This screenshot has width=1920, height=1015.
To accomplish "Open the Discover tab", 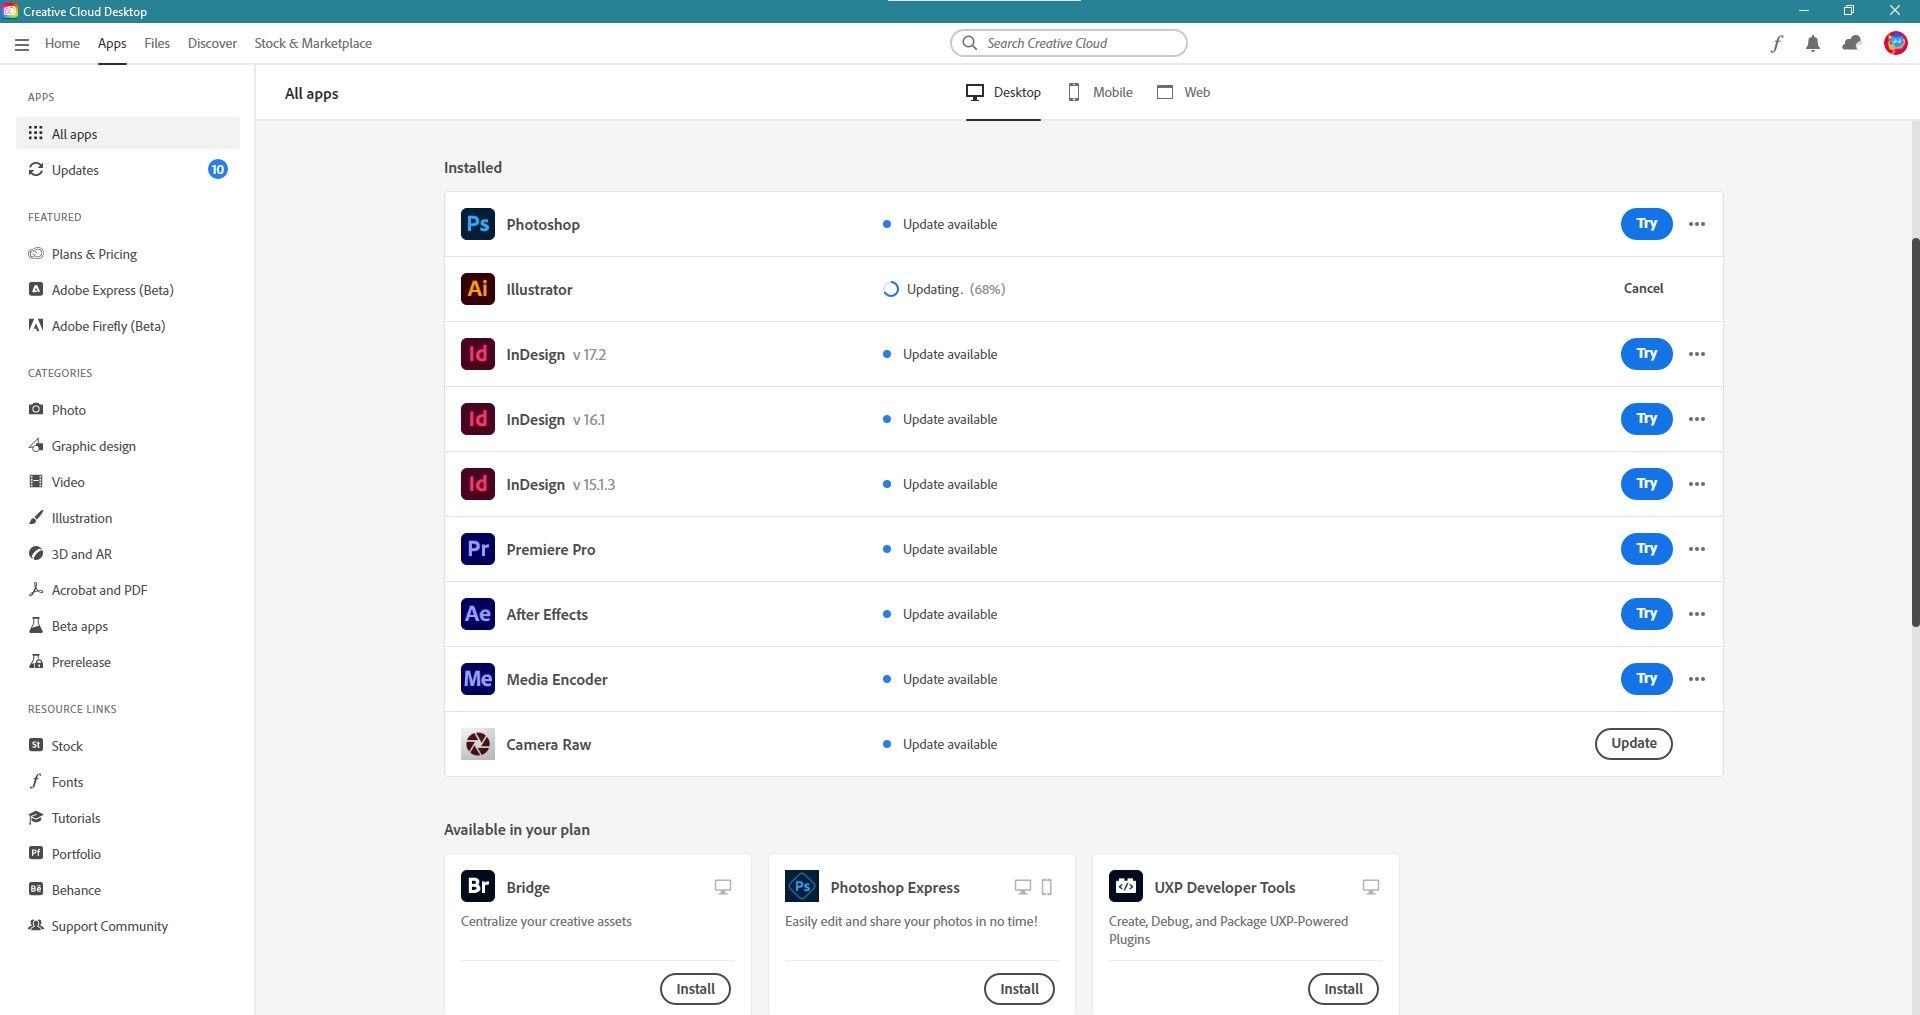I will click(x=212, y=43).
